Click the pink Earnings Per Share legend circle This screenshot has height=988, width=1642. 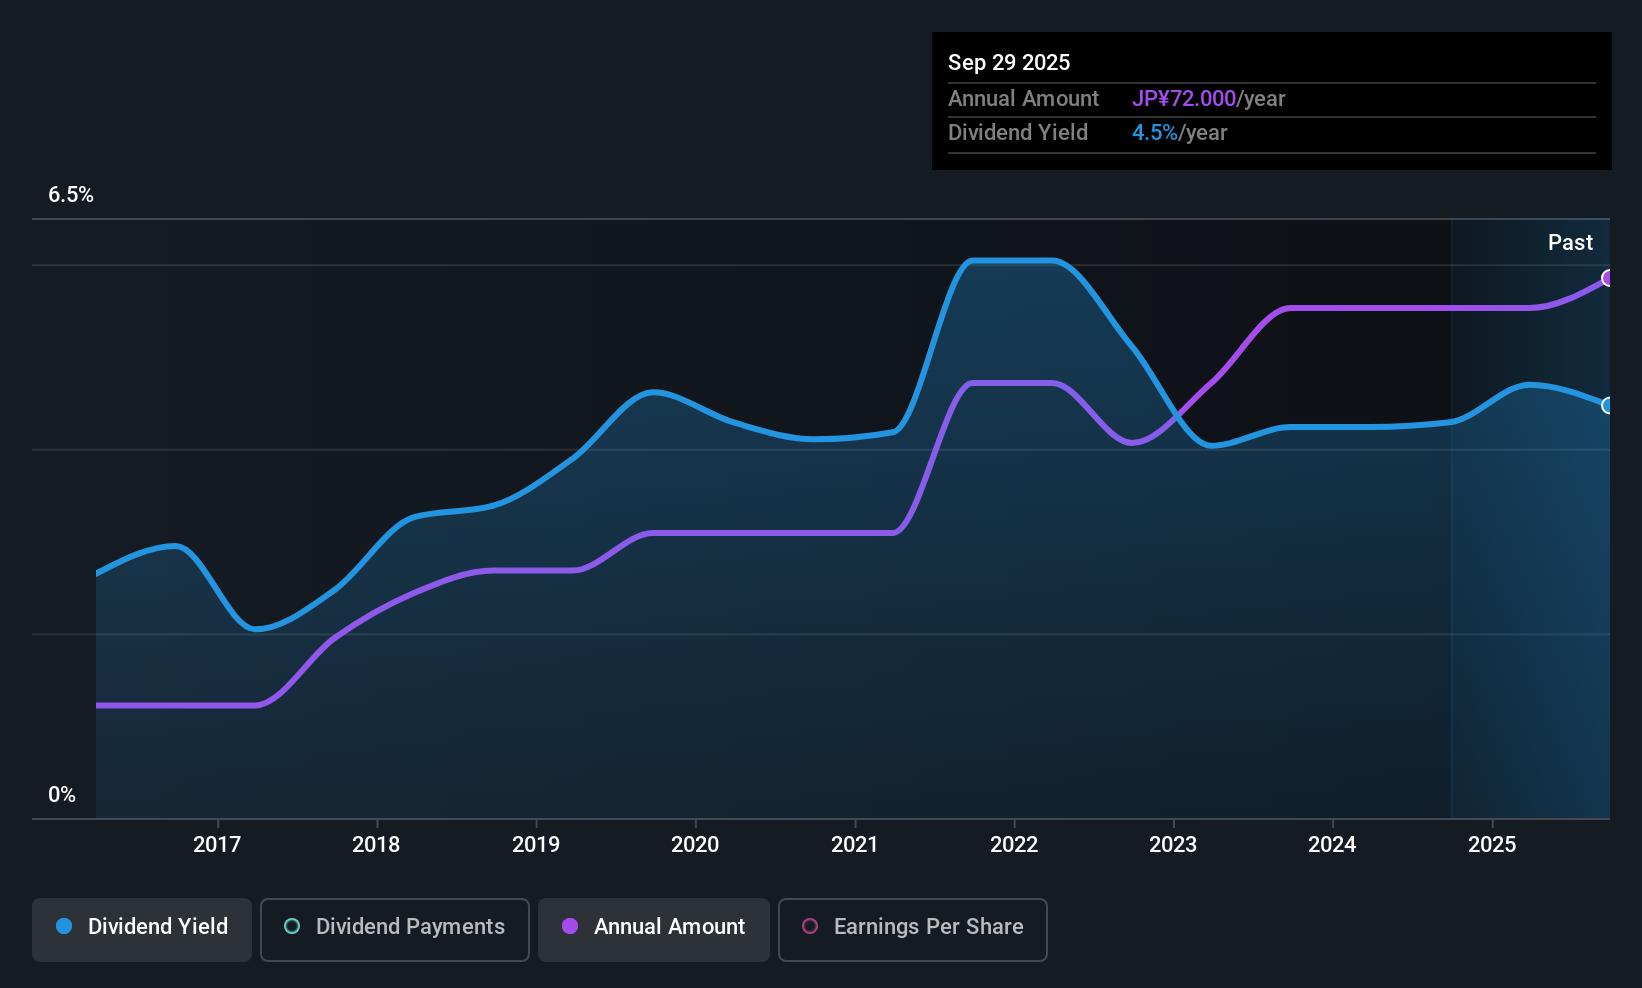(810, 927)
